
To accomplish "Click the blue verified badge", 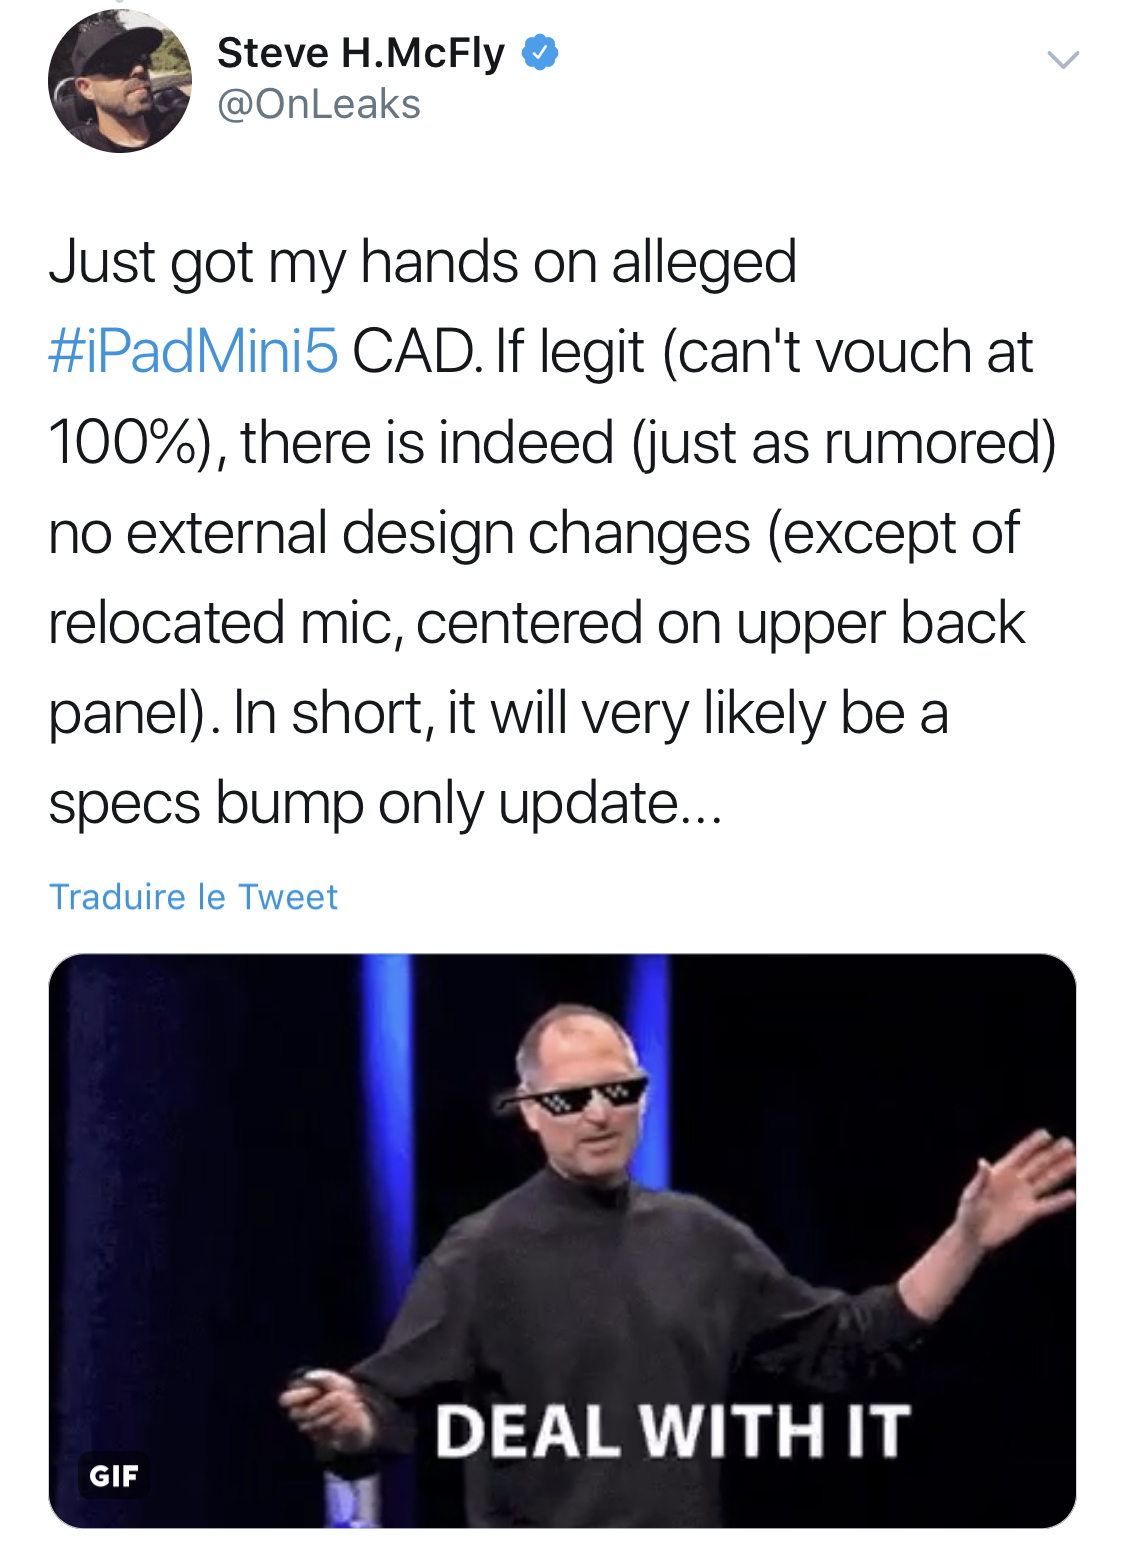I will point(540,52).
